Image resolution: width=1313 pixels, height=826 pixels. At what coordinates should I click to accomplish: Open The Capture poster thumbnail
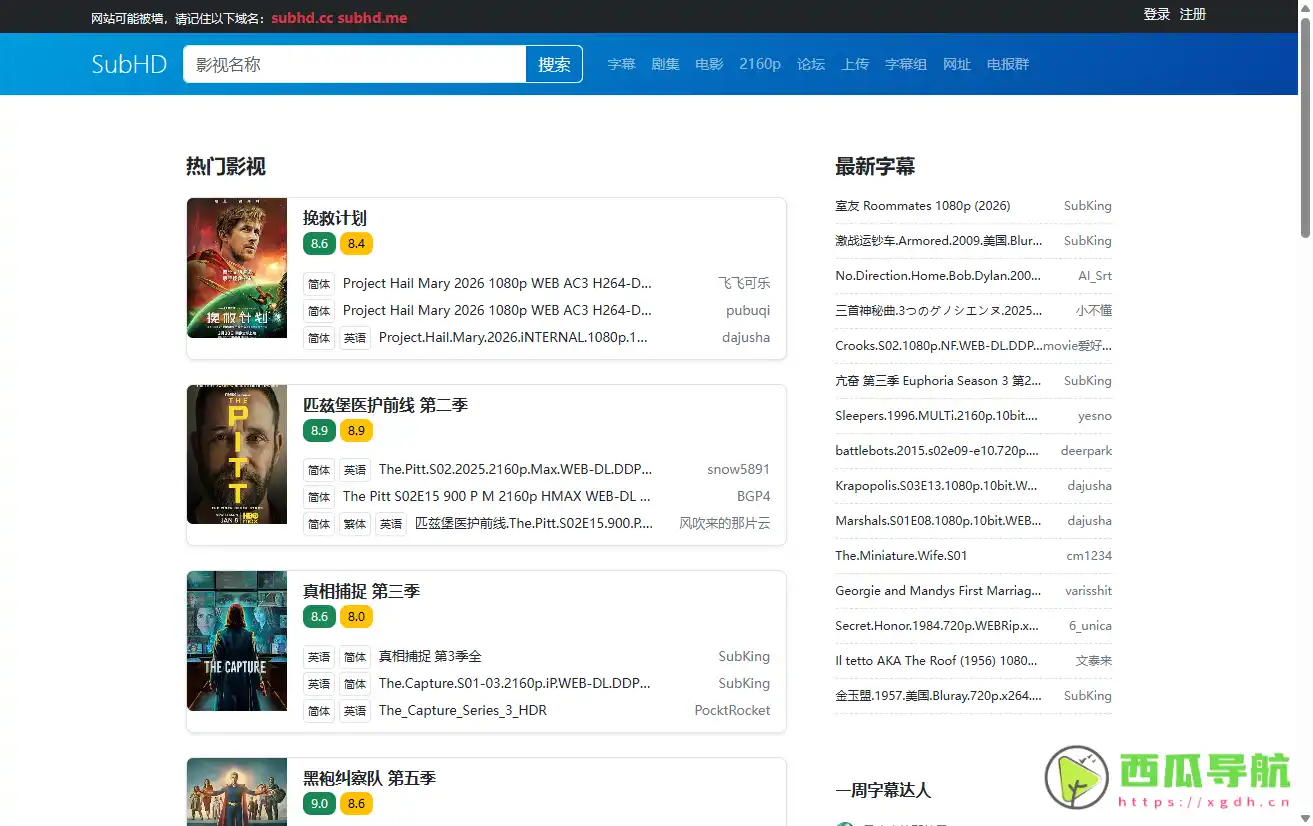[x=237, y=641]
